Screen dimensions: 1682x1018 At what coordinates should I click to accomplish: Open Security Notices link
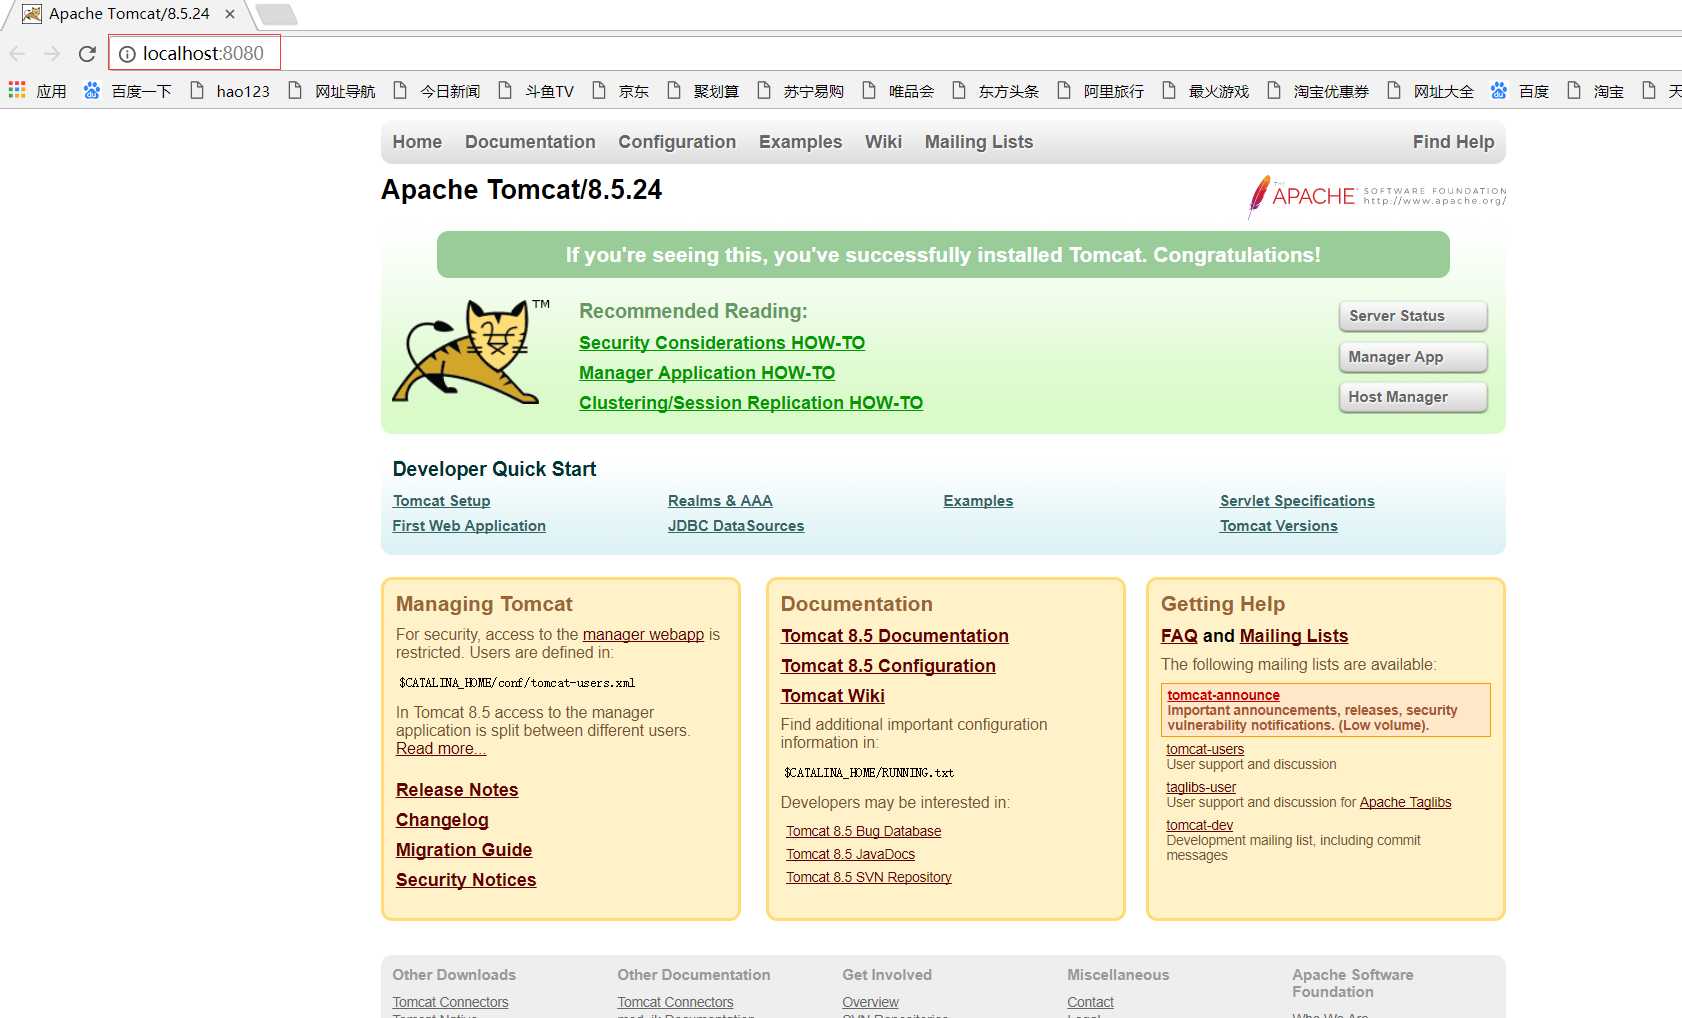point(466,880)
